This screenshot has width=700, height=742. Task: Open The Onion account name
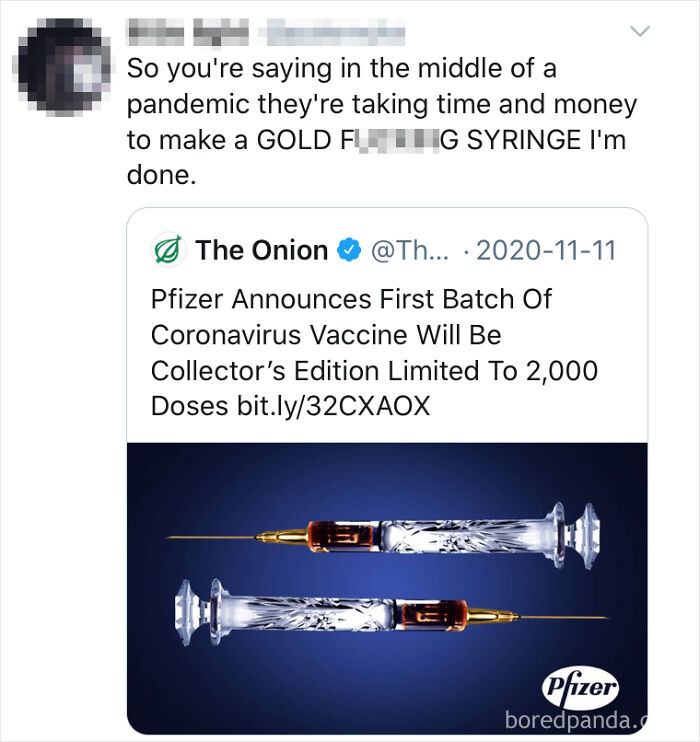click(x=262, y=250)
